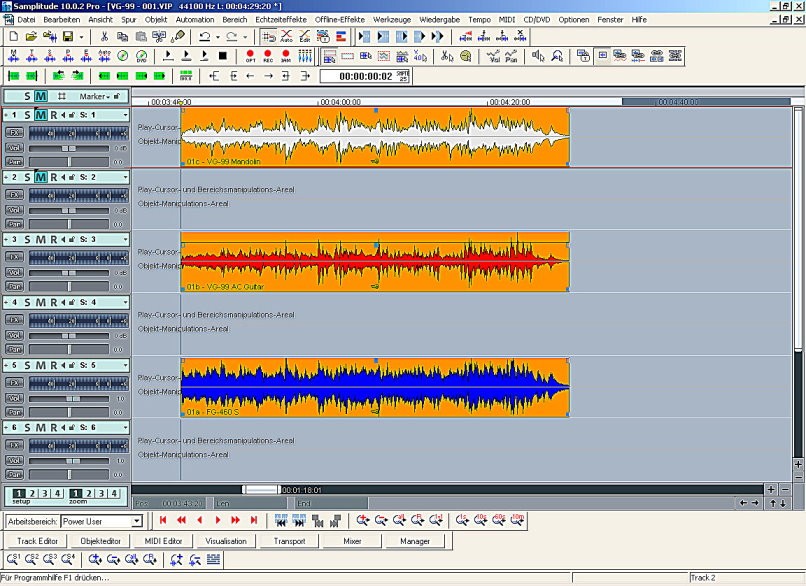
Task: Unmute track 2 with its M button
Action: [x=41, y=177]
